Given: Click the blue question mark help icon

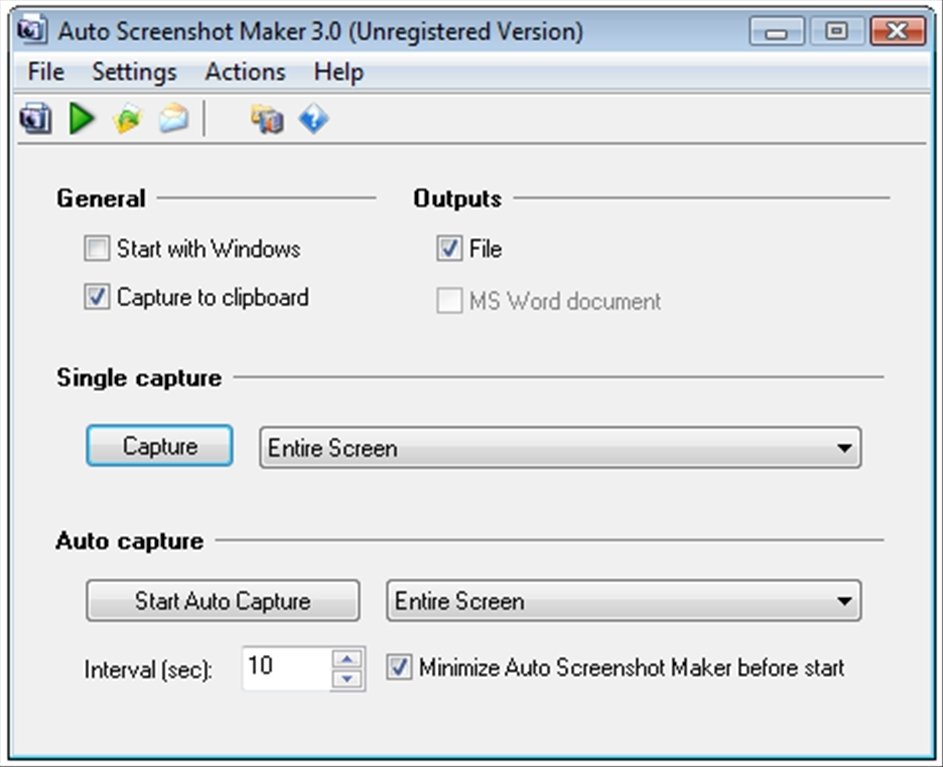Looking at the screenshot, I should coord(313,119).
